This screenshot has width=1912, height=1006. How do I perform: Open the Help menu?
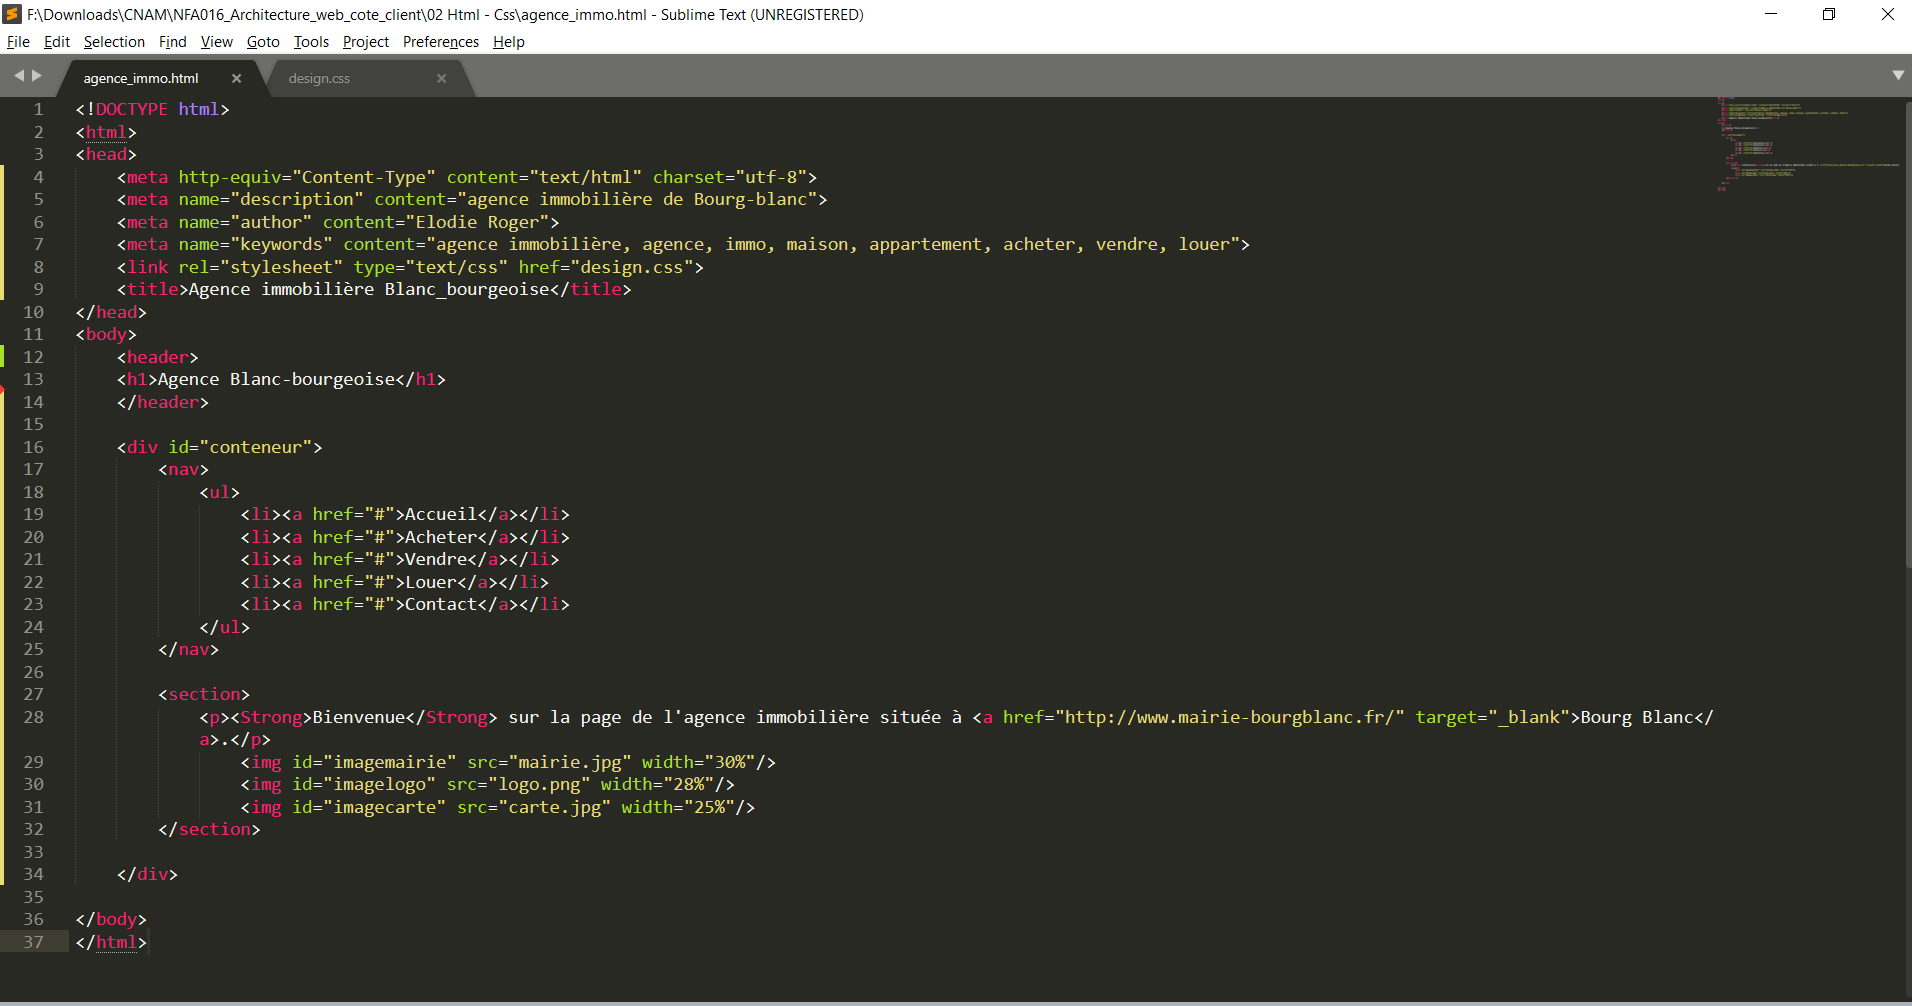click(x=508, y=42)
